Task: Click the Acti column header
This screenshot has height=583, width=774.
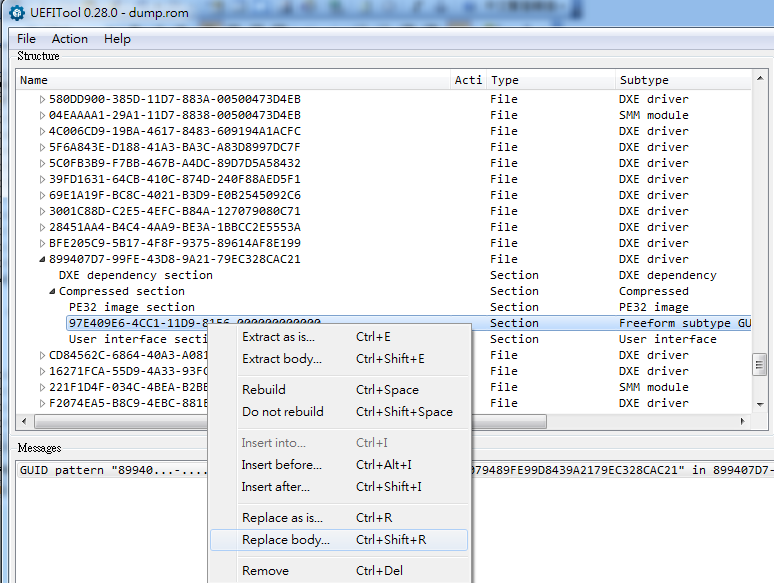Action: click(x=468, y=80)
